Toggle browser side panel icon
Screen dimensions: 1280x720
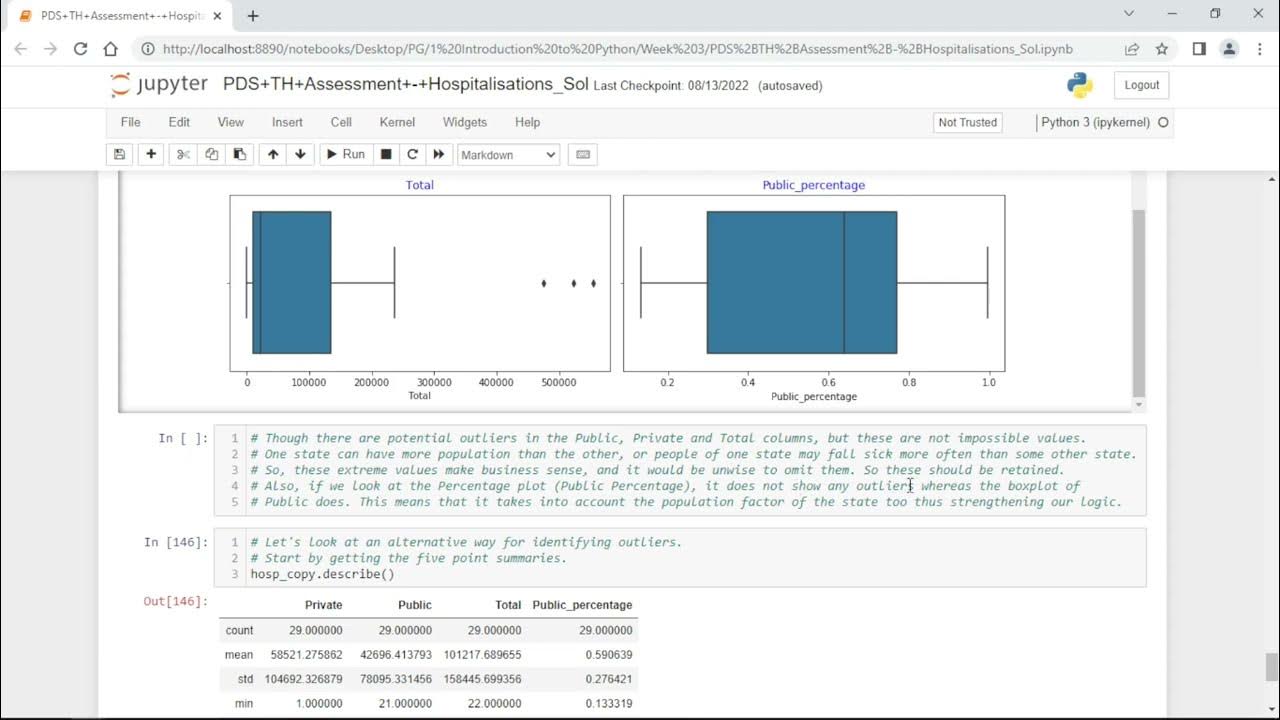point(1199,49)
